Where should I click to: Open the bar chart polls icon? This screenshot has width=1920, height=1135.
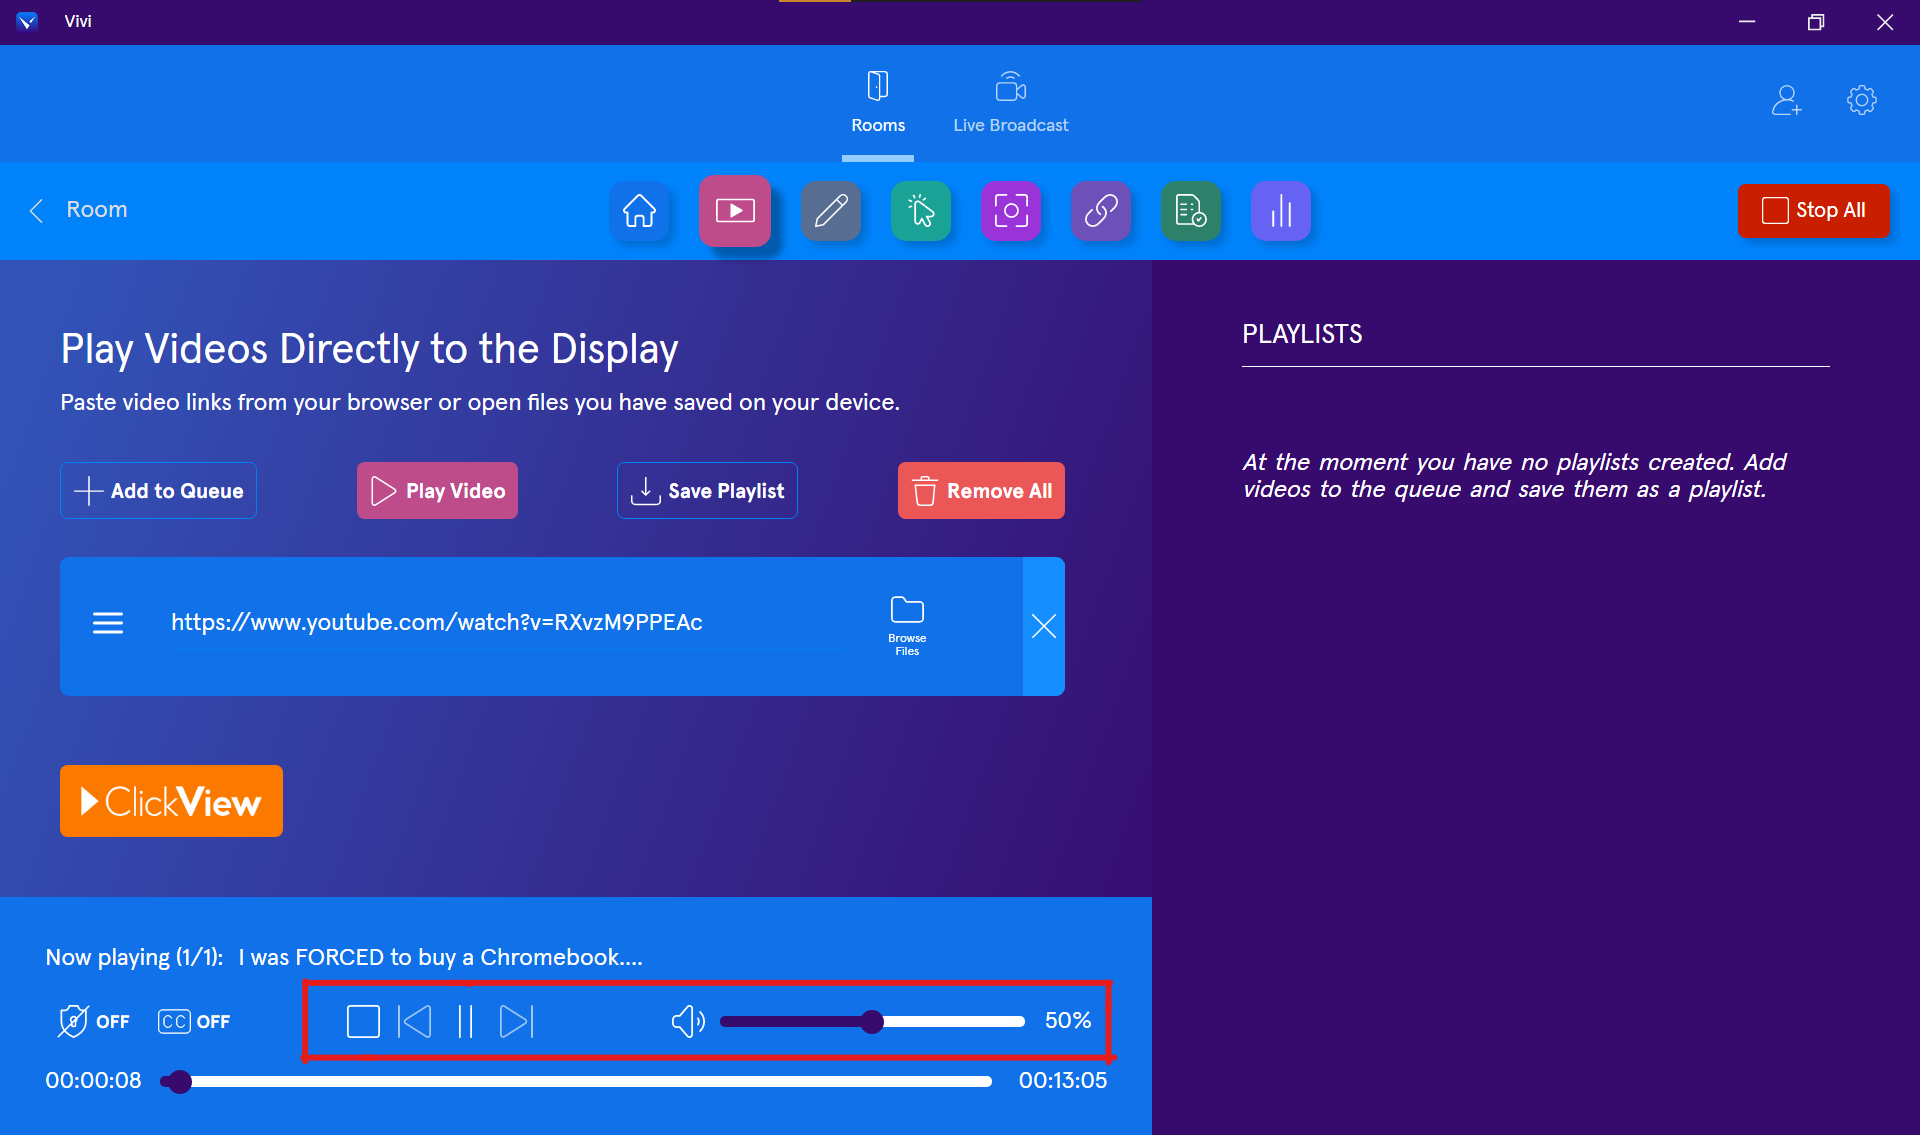point(1281,211)
